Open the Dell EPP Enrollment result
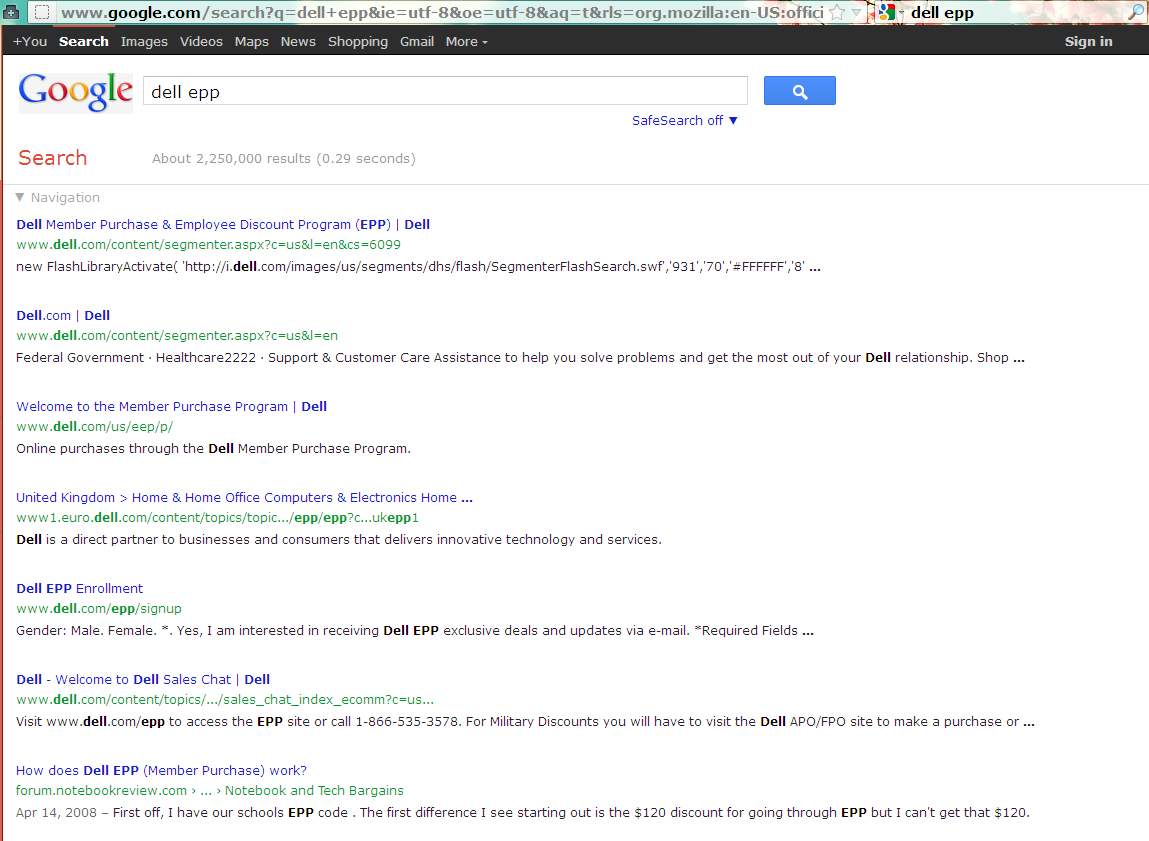This screenshot has height=841, width=1149. [80, 589]
